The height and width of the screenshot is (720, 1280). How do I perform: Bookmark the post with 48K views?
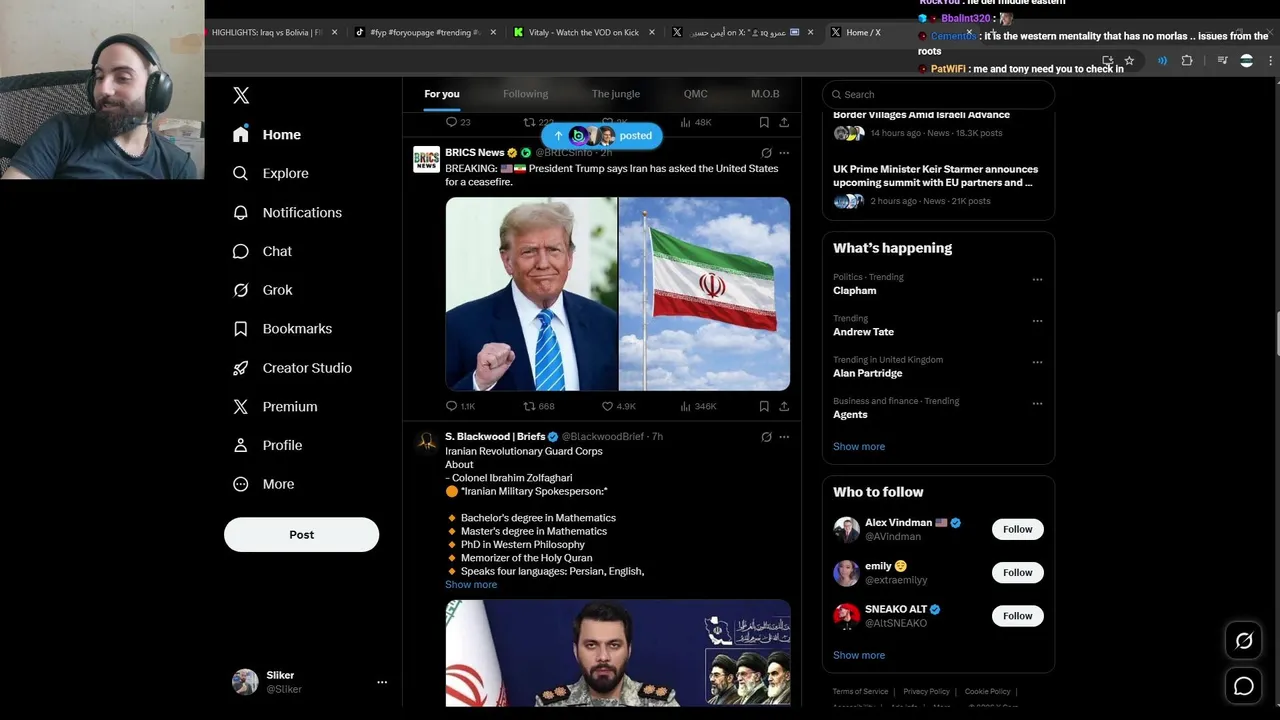764,122
